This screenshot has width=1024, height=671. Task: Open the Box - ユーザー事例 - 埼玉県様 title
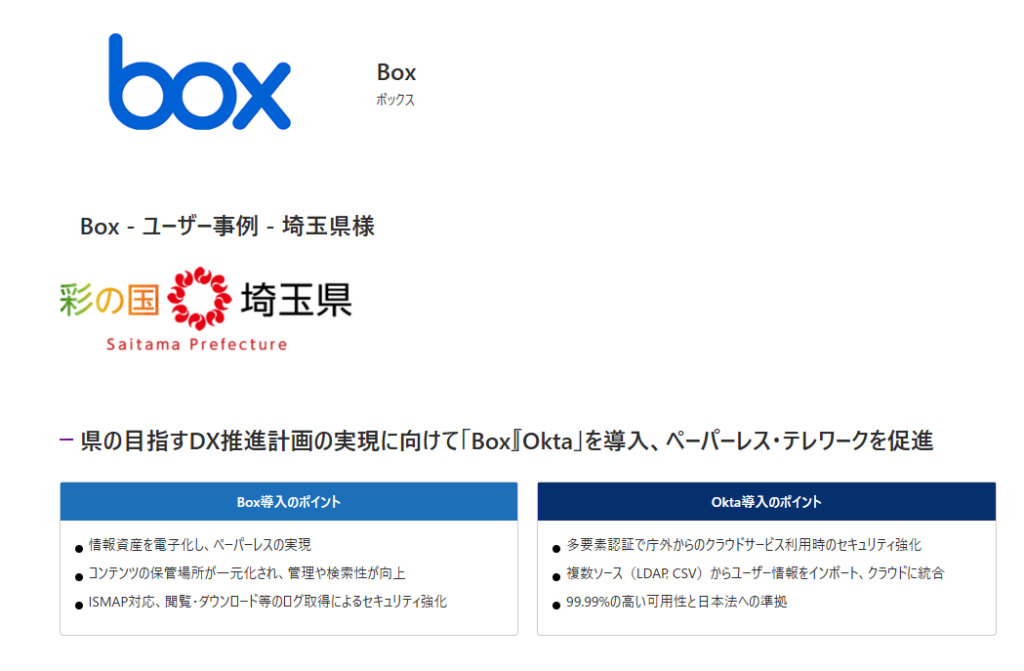[x=227, y=227]
